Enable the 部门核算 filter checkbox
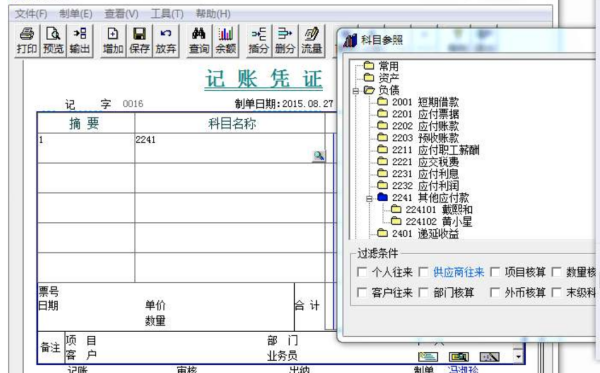The width and height of the screenshot is (600, 373). click(x=423, y=292)
